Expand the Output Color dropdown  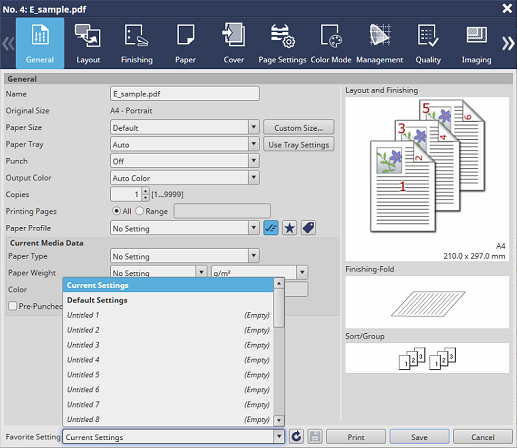tap(254, 177)
